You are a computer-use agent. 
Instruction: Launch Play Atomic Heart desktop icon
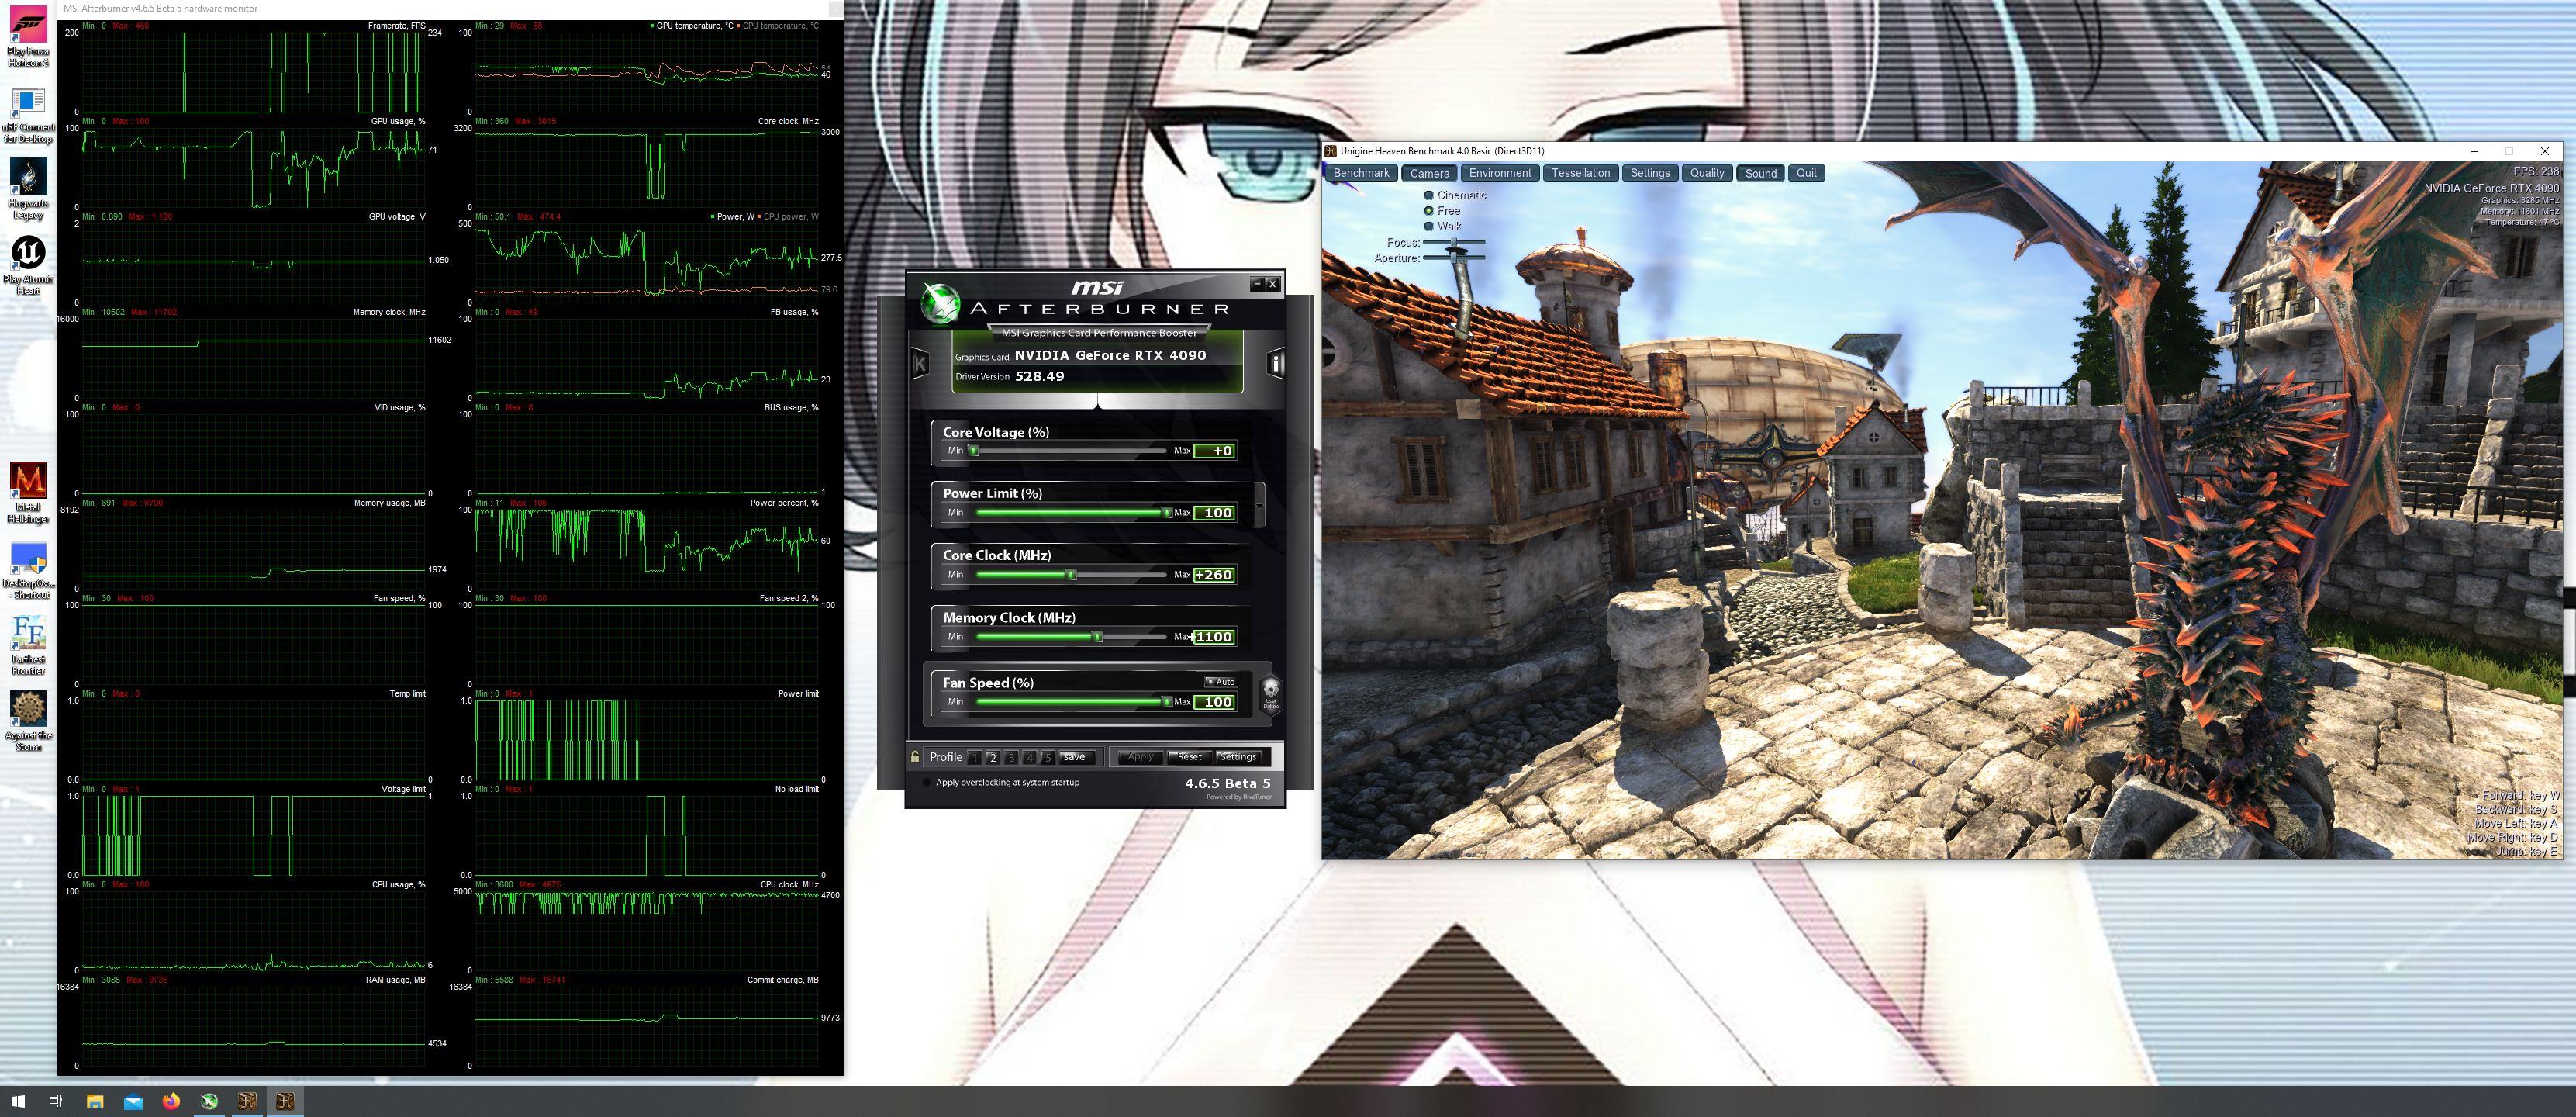(x=28, y=266)
